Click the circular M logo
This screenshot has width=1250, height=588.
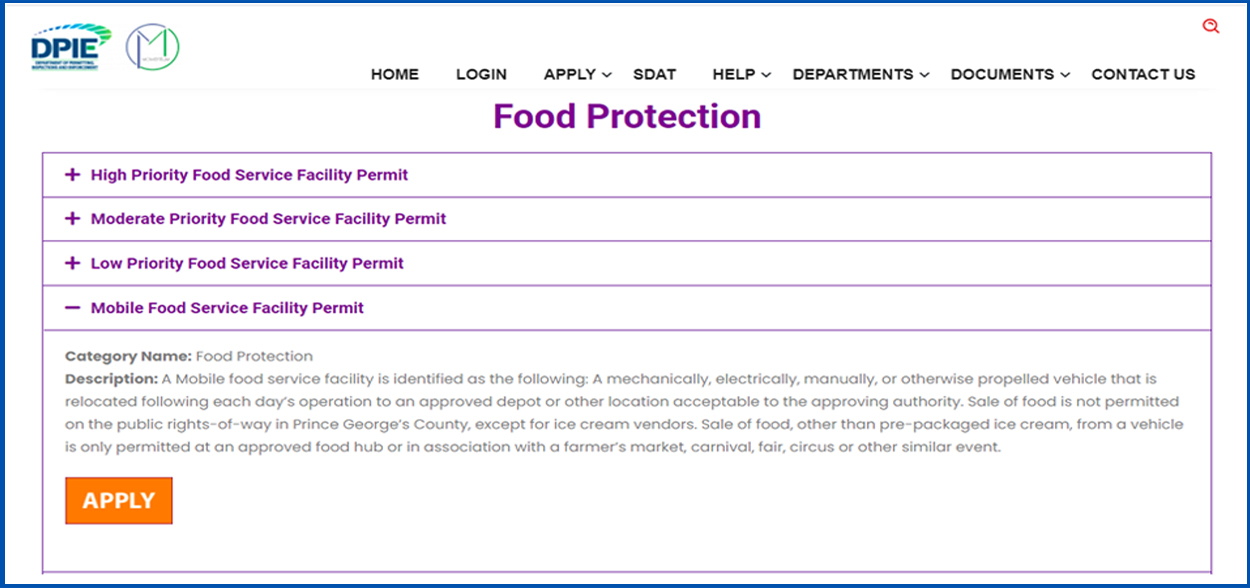(x=152, y=47)
